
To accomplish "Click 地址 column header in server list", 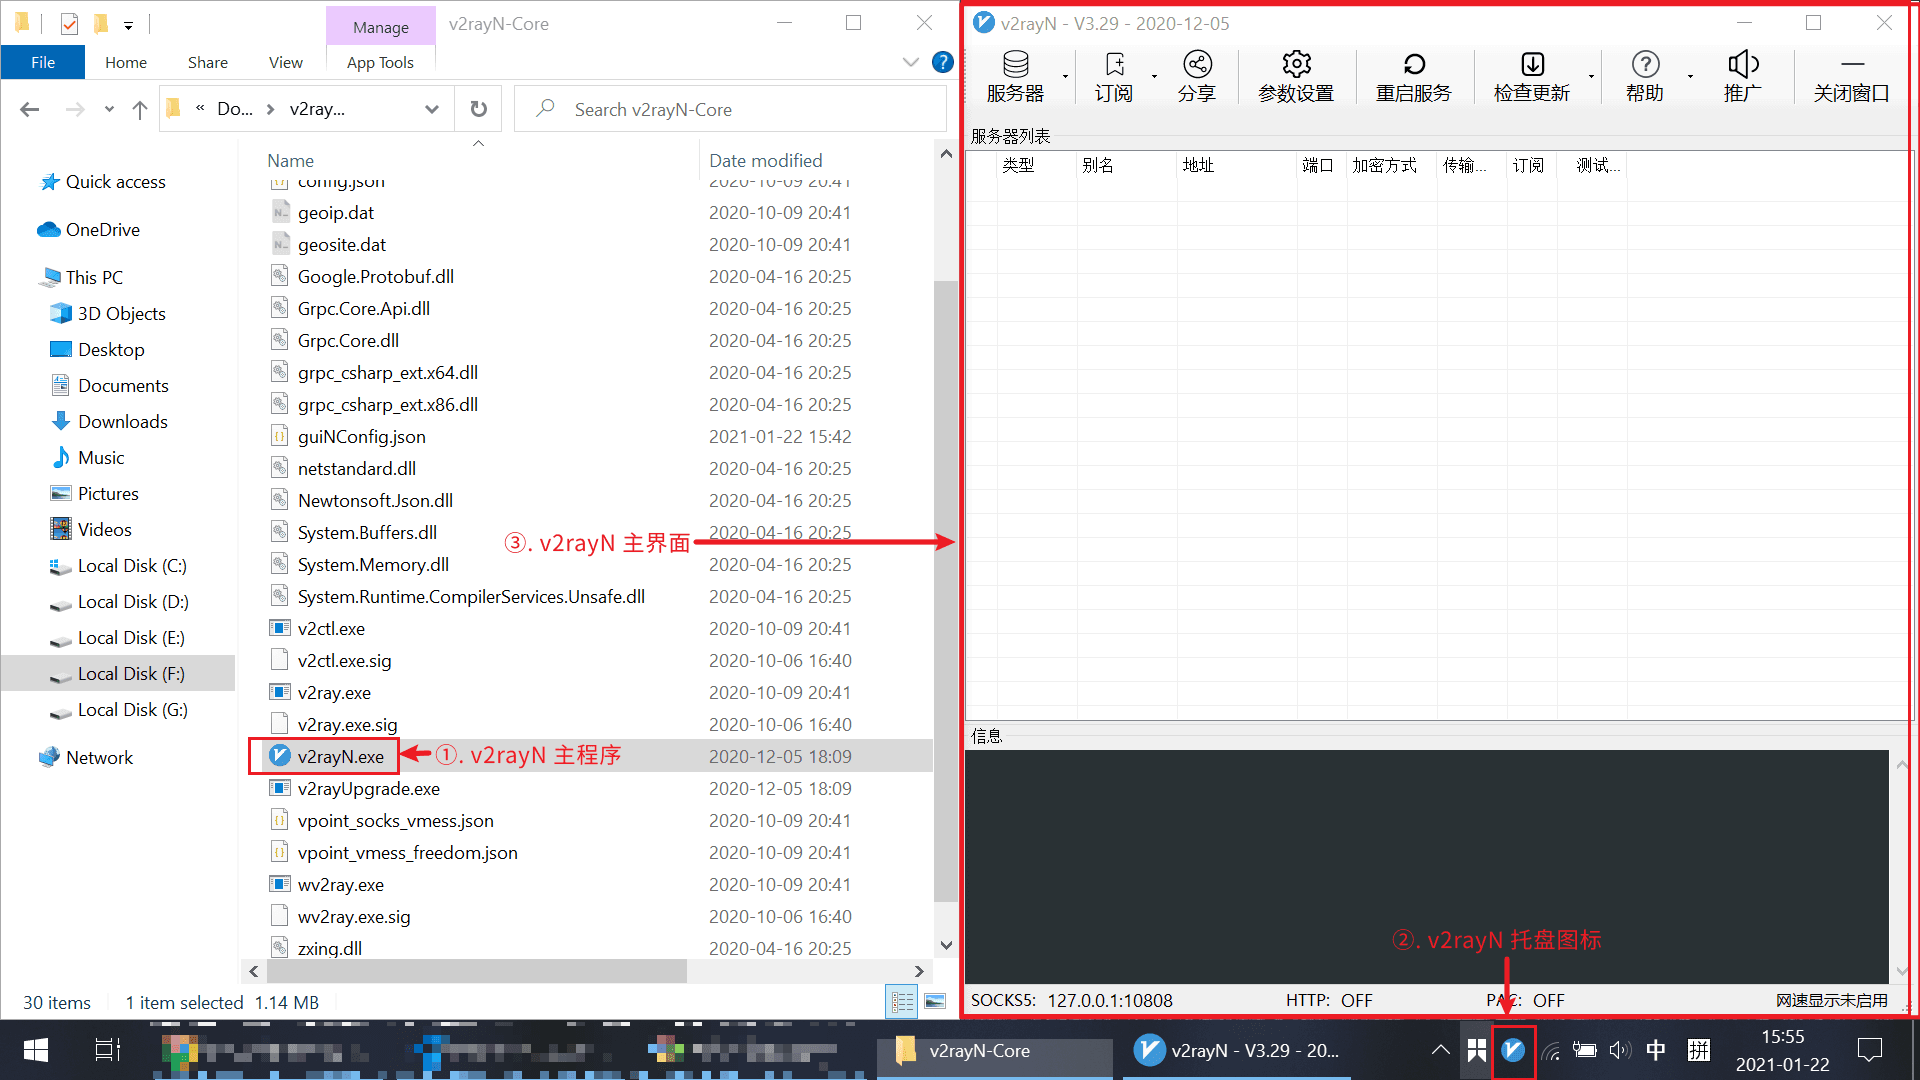I will coord(1198,165).
